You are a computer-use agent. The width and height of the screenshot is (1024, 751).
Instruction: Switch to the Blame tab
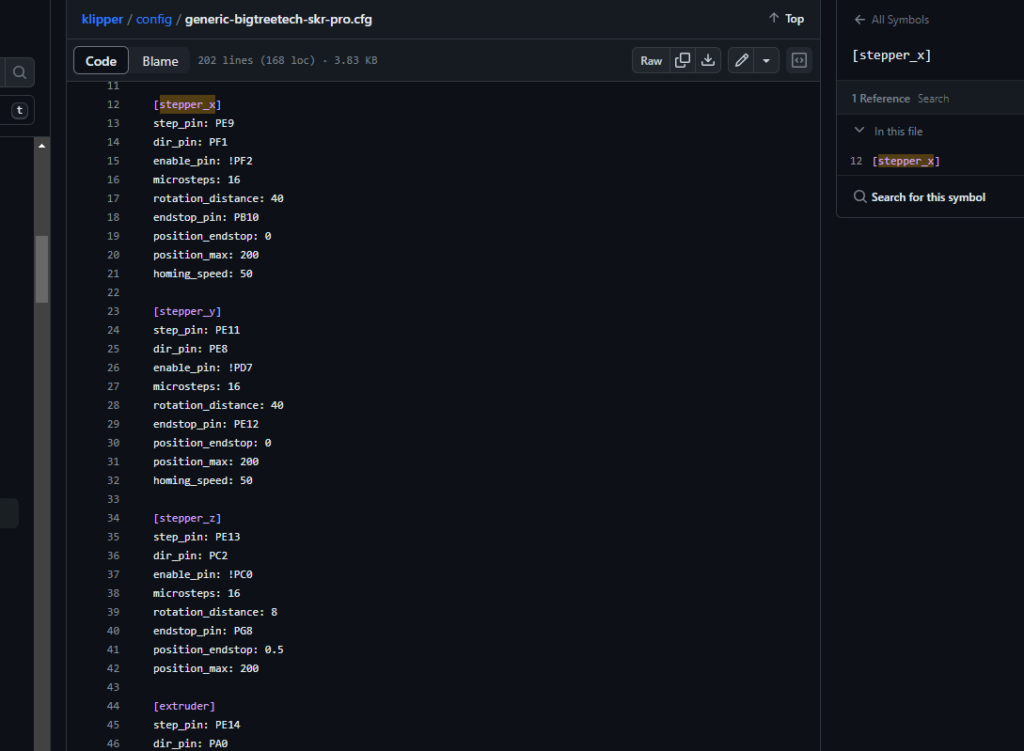point(160,61)
